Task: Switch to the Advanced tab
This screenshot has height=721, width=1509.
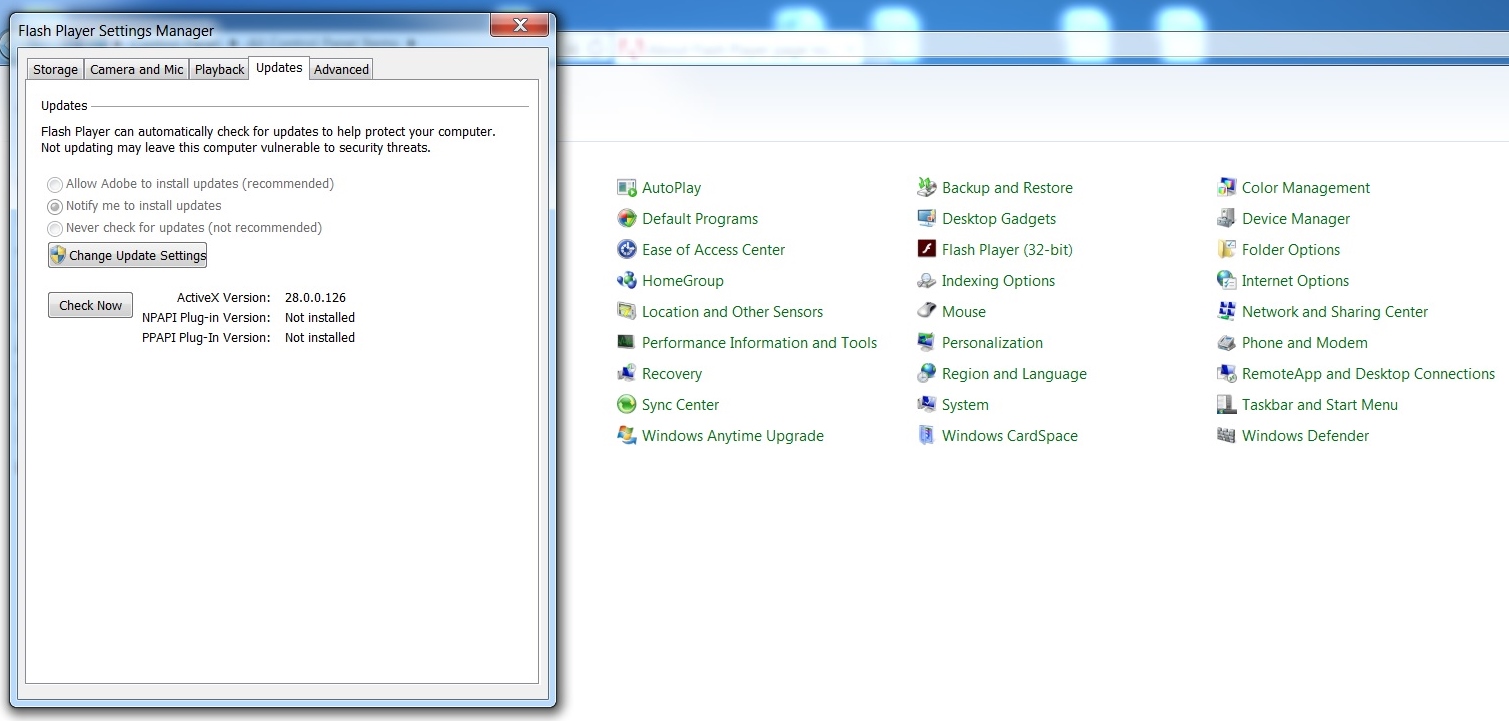Action: click(x=342, y=70)
